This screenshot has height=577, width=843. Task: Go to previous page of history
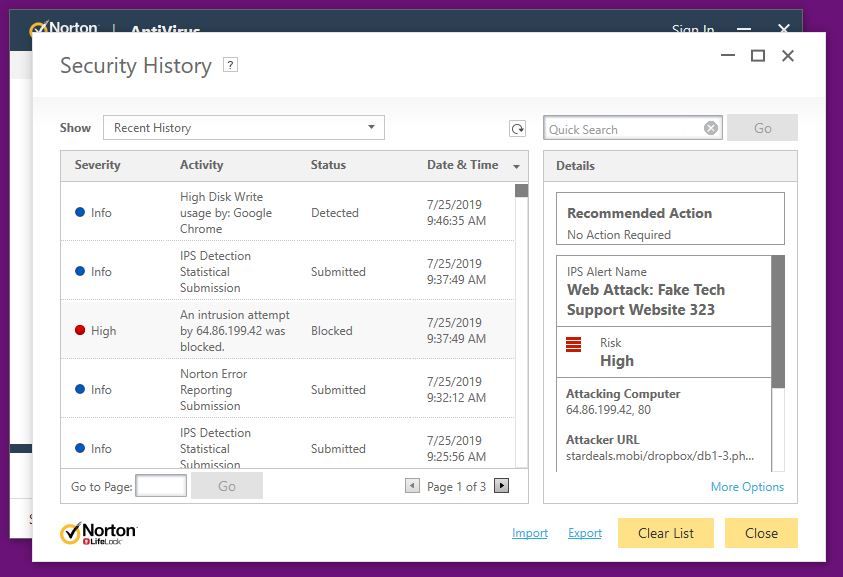coord(412,486)
